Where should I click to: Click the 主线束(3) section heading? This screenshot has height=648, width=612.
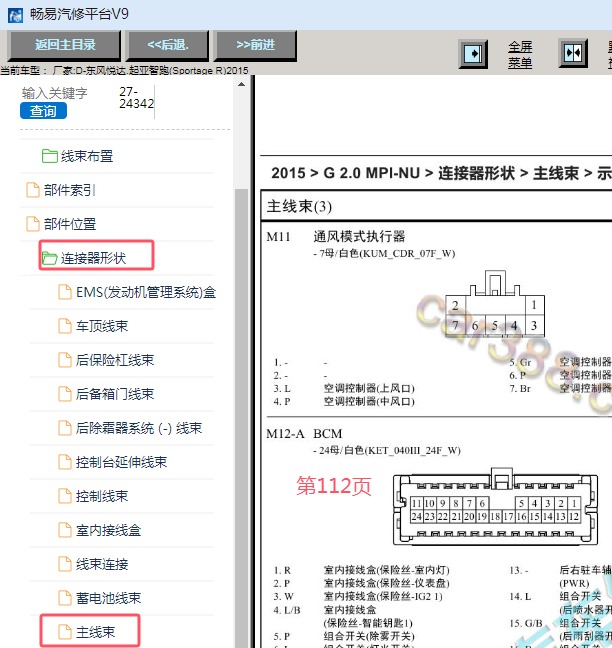(299, 206)
